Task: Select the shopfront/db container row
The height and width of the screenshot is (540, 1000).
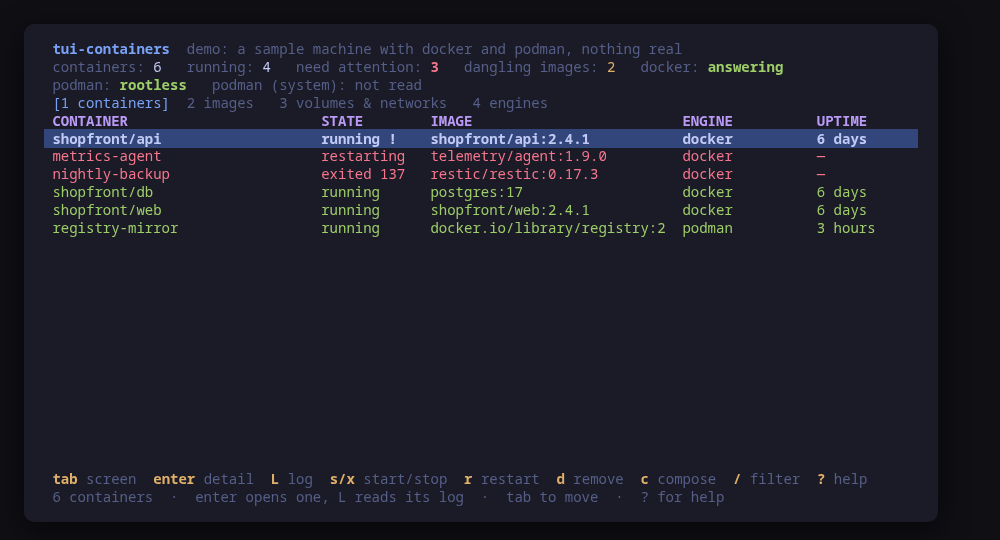Action: [481, 193]
